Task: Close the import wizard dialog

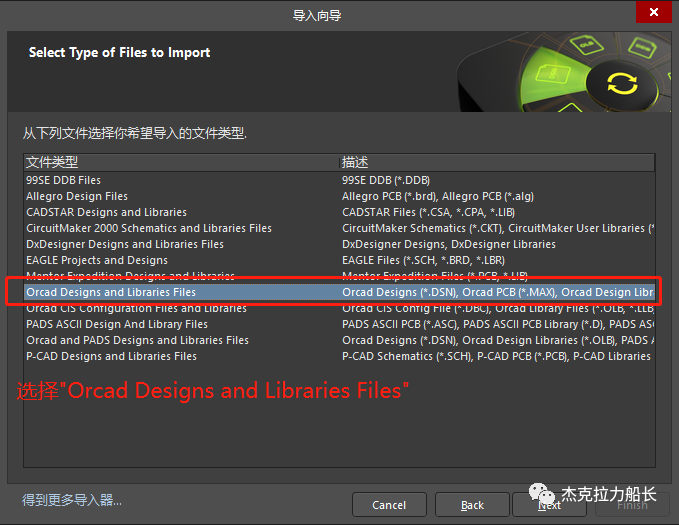Action: point(653,12)
